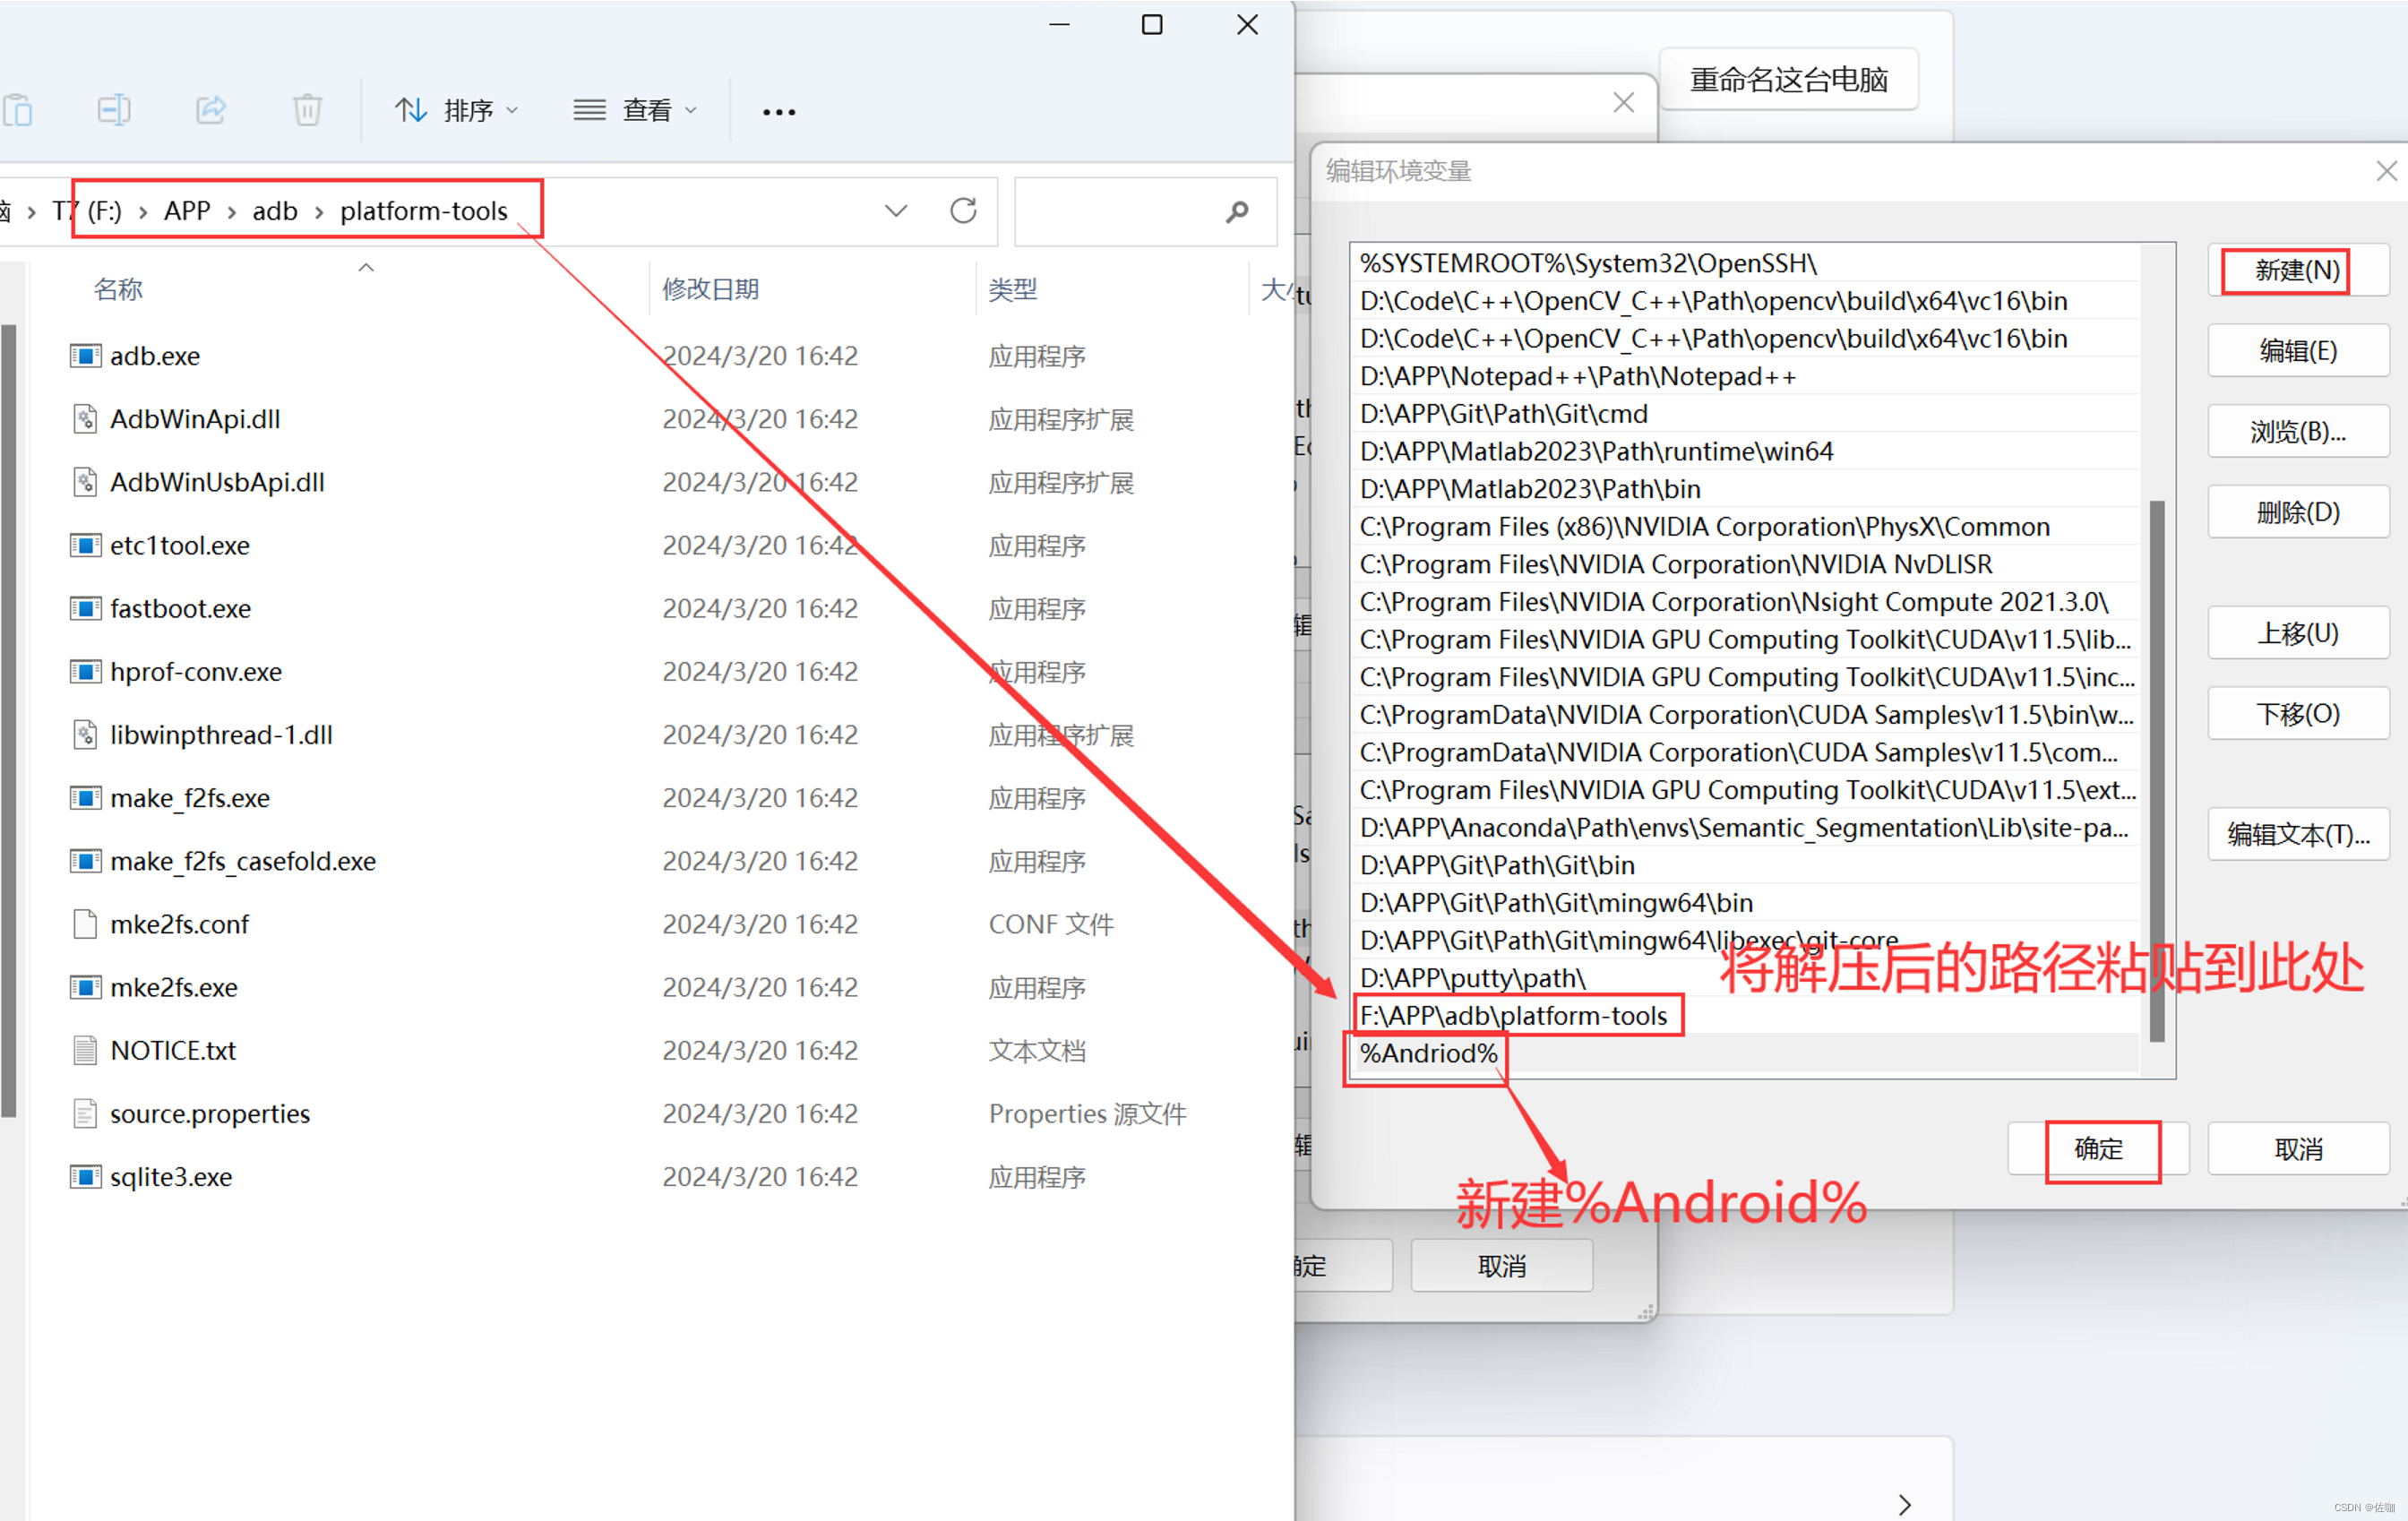Select the make_f2fs.exe file icon

click(x=85, y=798)
